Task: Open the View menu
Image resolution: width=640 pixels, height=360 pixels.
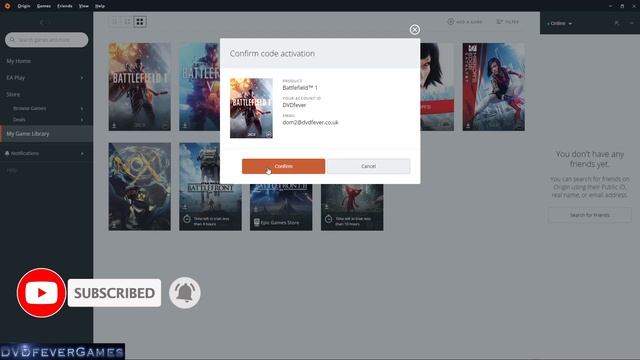Action: point(84,6)
